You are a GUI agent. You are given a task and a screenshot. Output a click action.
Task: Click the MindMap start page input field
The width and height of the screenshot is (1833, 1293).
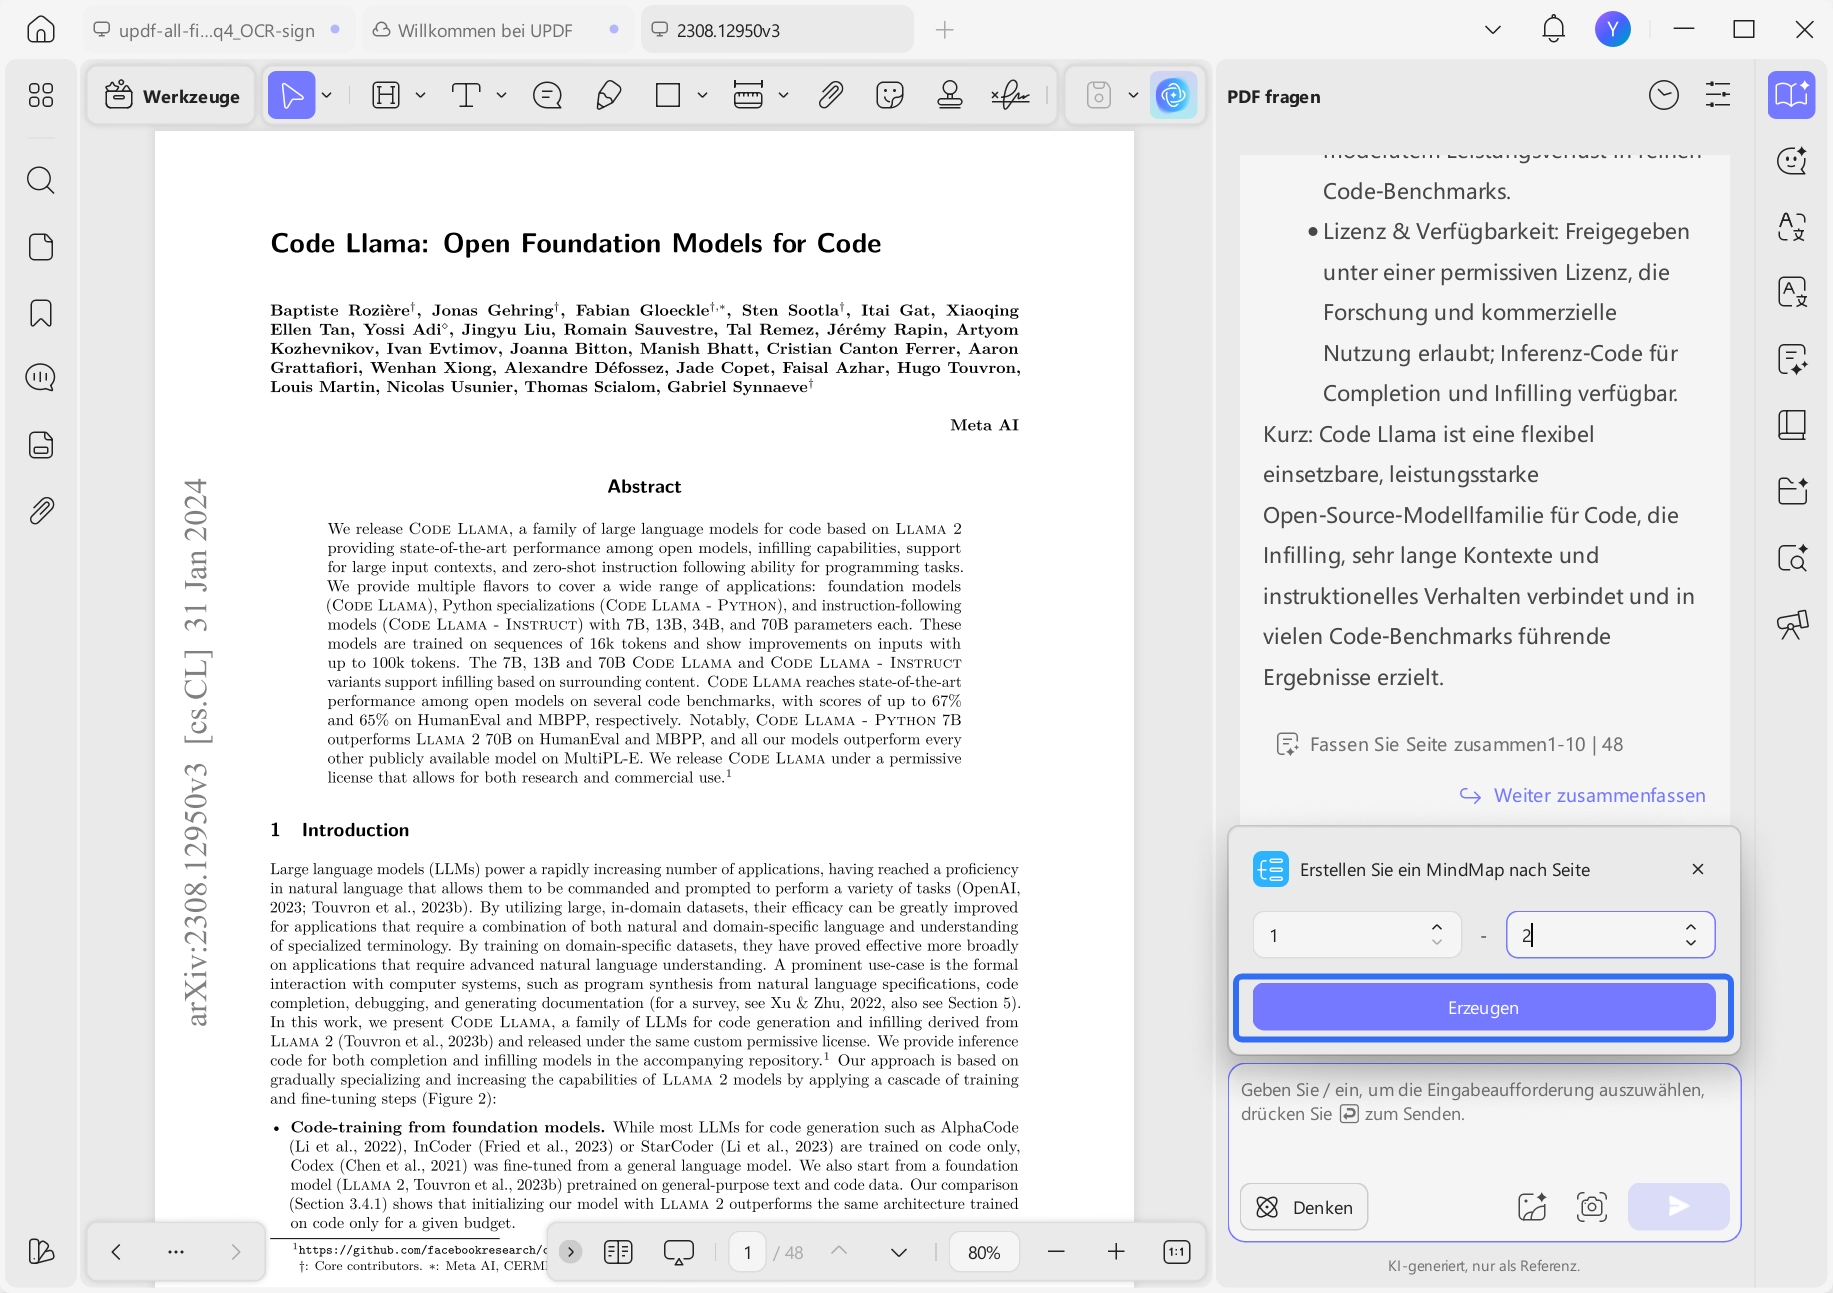1357,935
